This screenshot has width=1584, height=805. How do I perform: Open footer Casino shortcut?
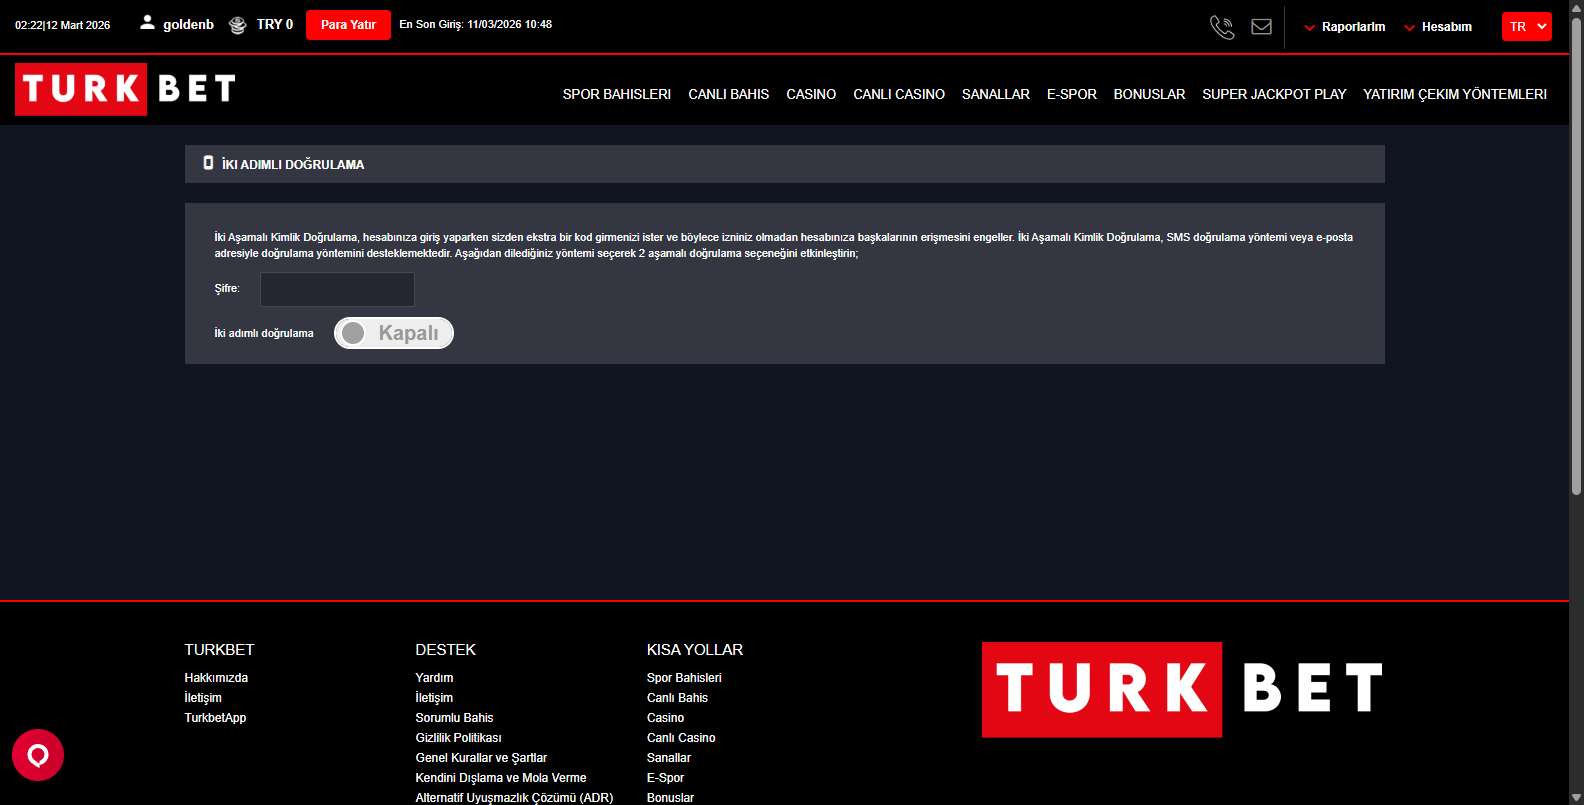[665, 718]
